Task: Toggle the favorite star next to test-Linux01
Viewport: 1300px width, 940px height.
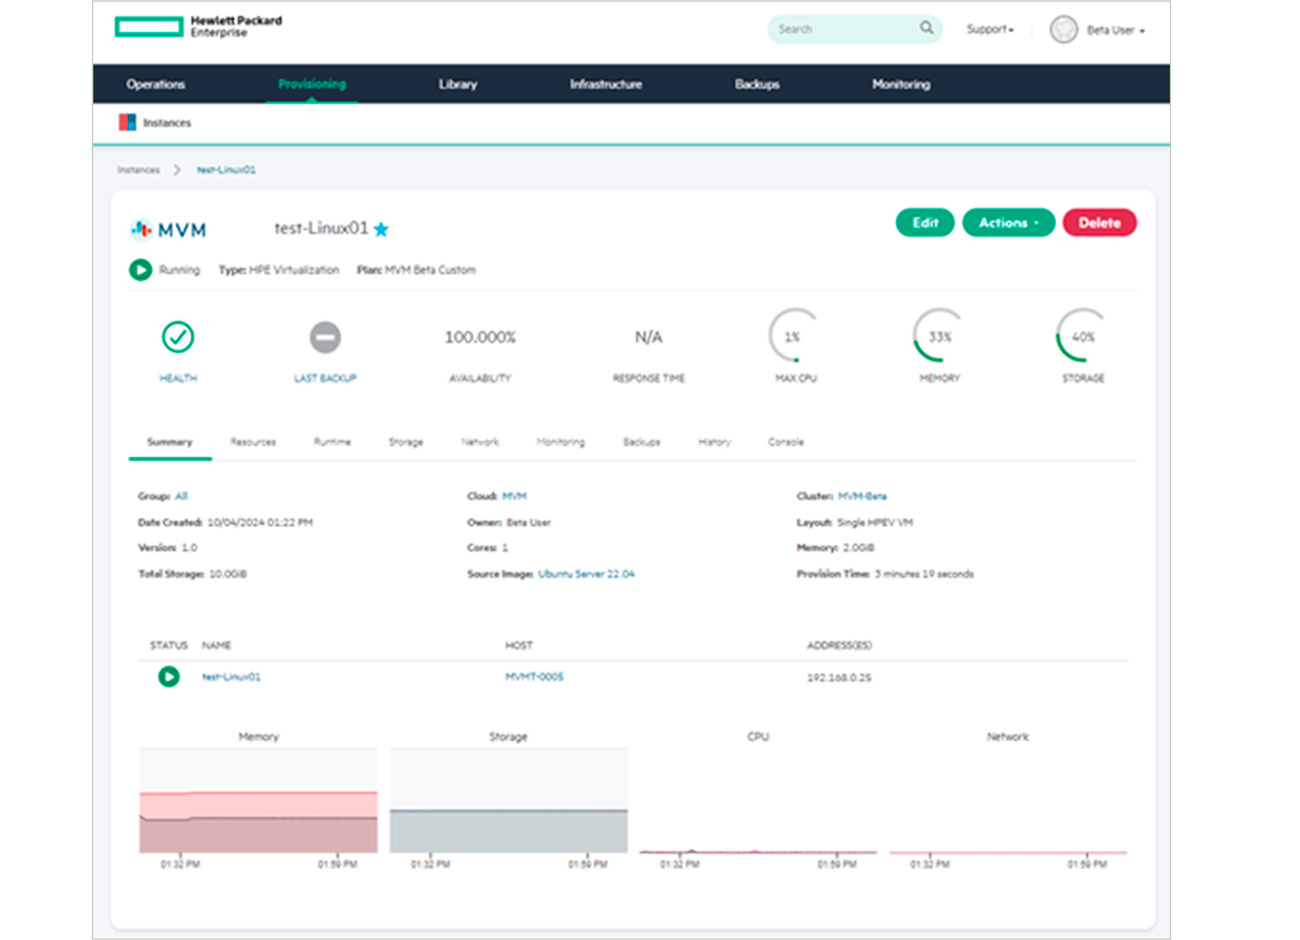Action: coord(381,229)
